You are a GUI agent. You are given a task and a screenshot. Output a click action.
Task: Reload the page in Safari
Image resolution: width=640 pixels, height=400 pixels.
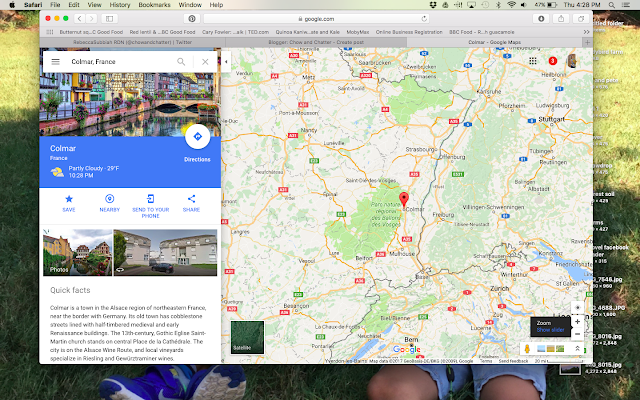[x=424, y=18]
